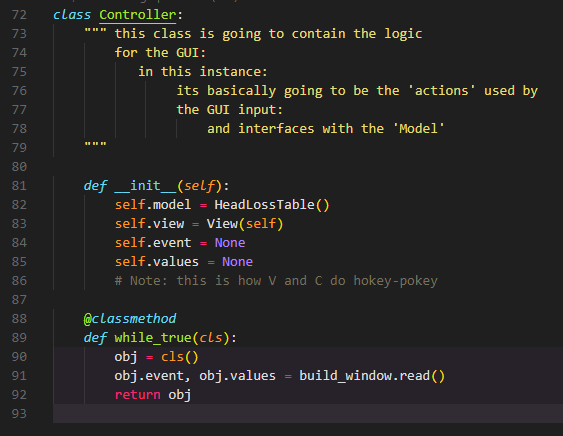Image resolution: width=563 pixels, height=436 pixels.
Task: Click line number 86 in gutter
Action: pos(19,281)
